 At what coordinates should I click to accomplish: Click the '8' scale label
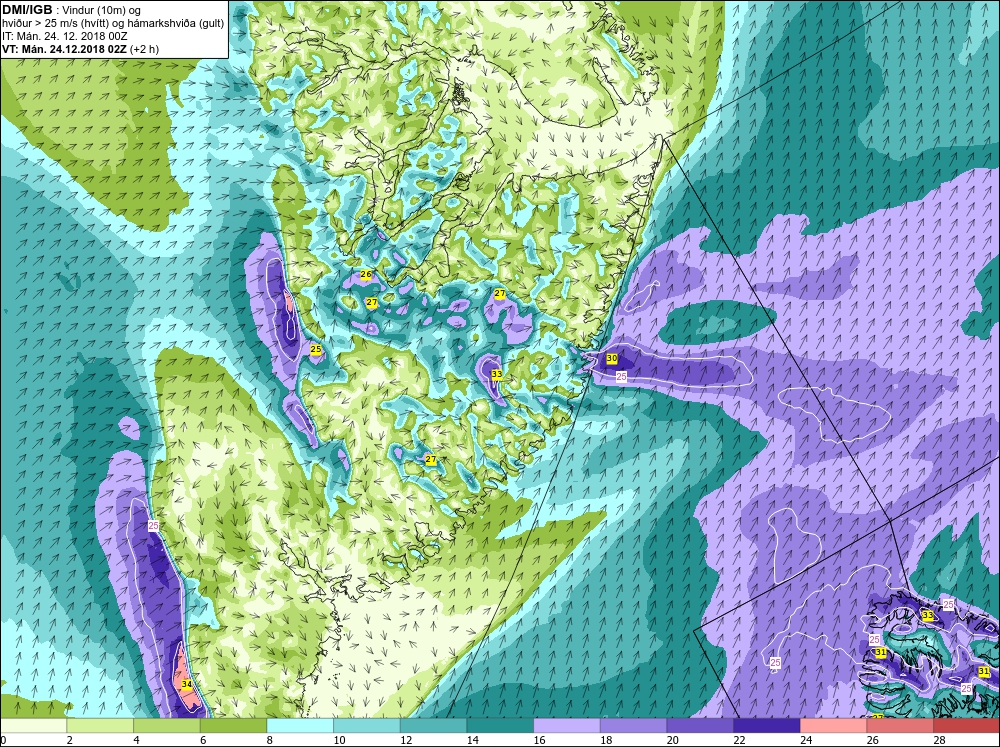[x=269, y=740]
